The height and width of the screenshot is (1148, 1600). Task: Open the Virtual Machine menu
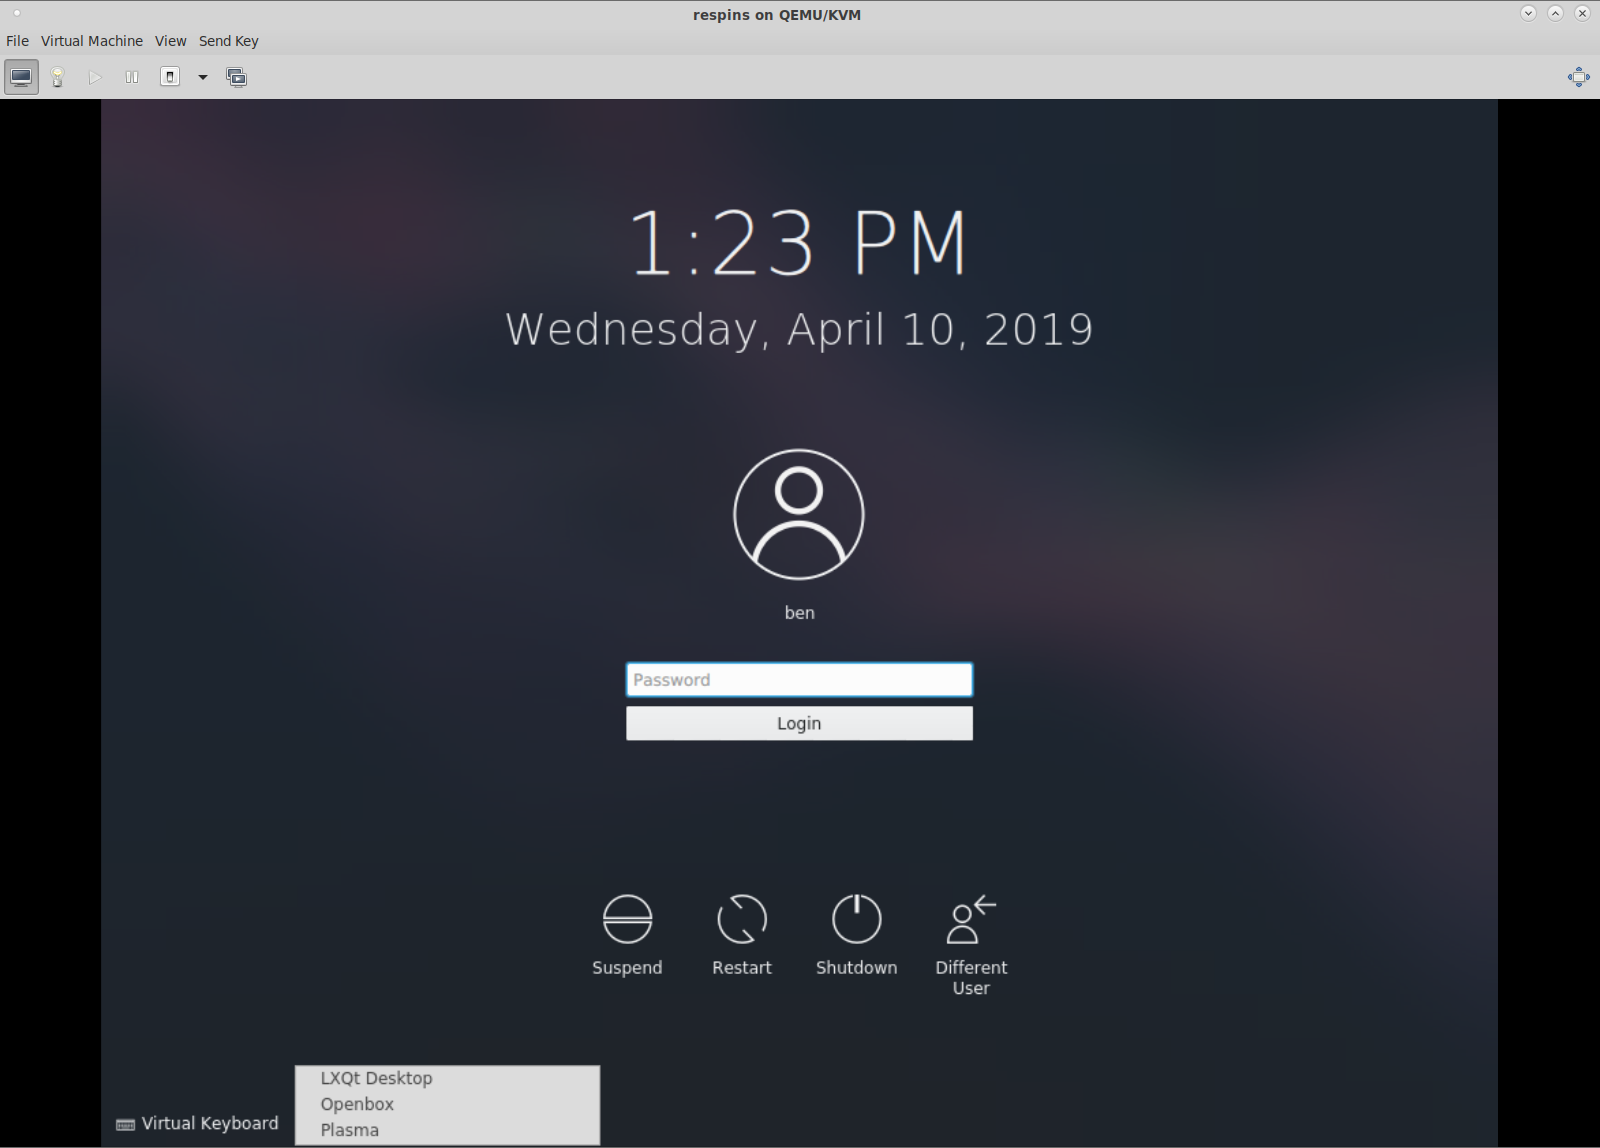point(92,41)
